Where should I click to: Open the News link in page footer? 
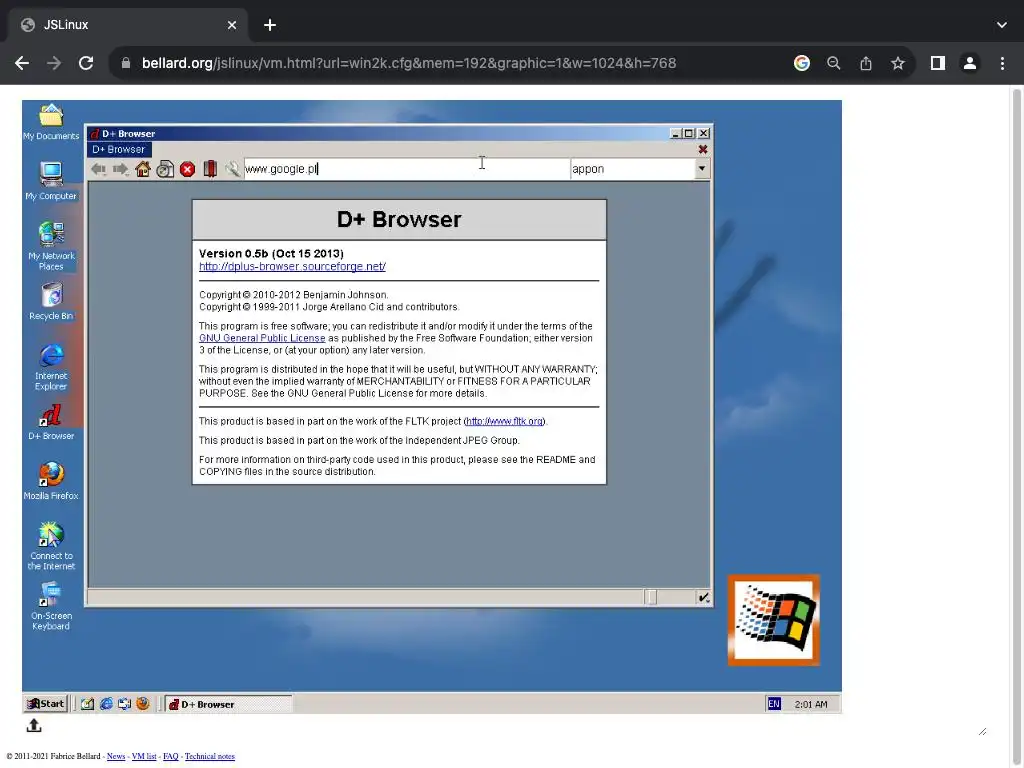tap(116, 756)
